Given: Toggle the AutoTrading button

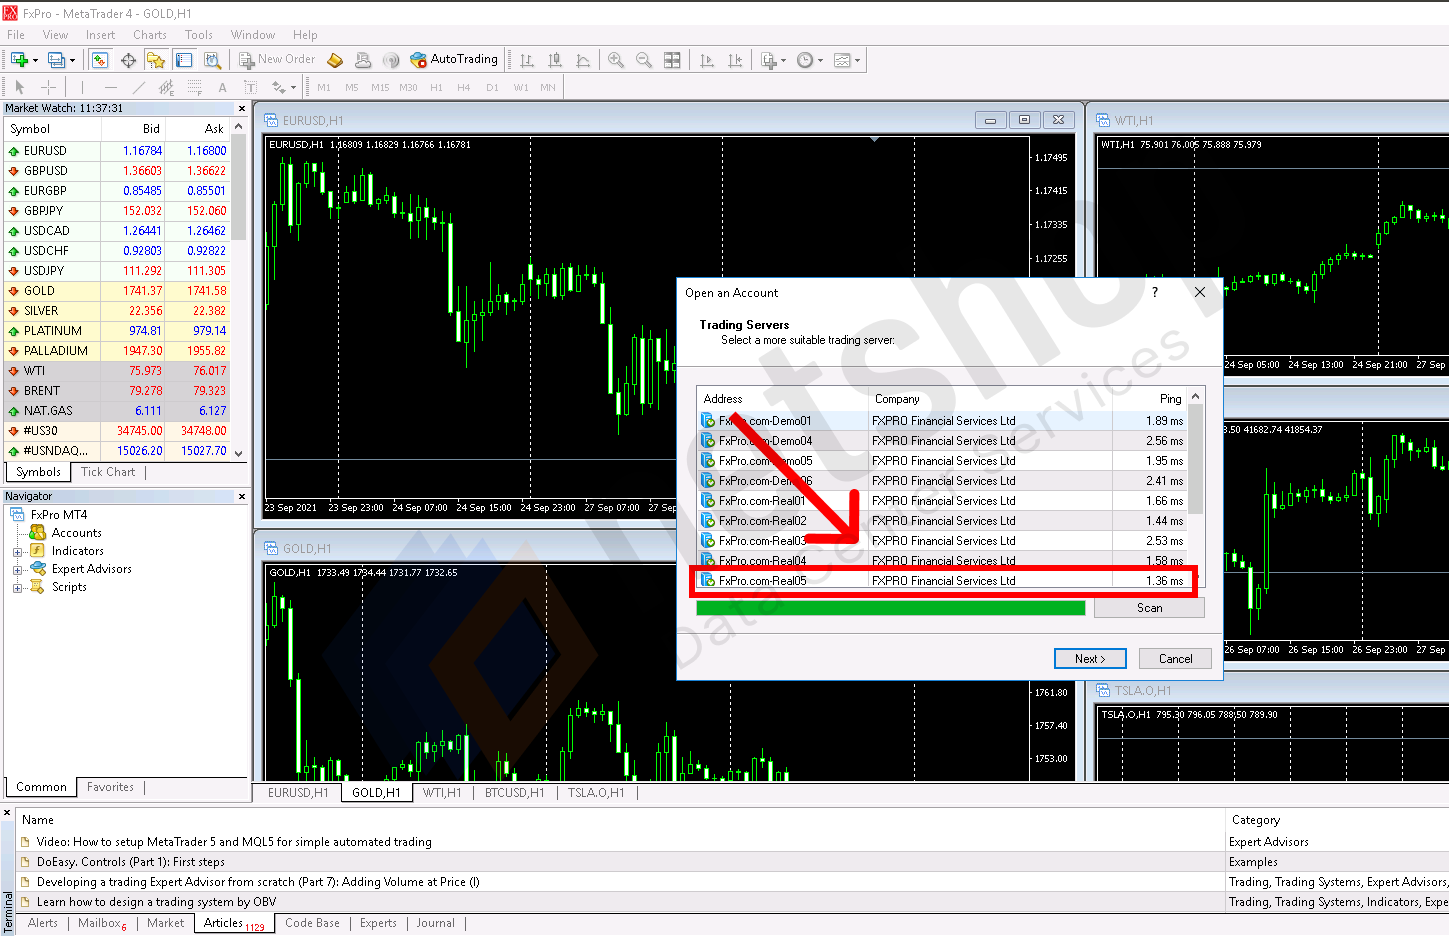Looking at the screenshot, I should pyautogui.click(x=454, y=60).
